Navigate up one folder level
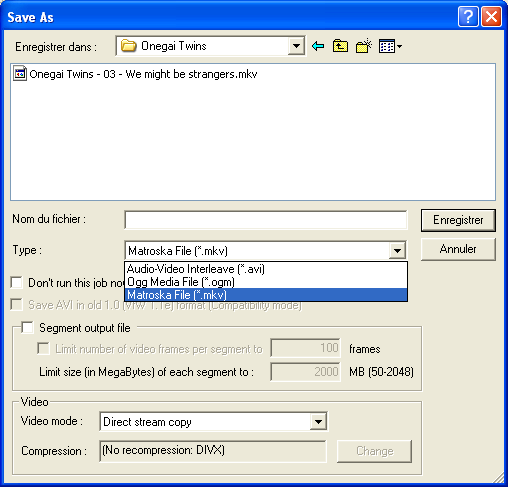Screen dimensions: 508x487 340,46
